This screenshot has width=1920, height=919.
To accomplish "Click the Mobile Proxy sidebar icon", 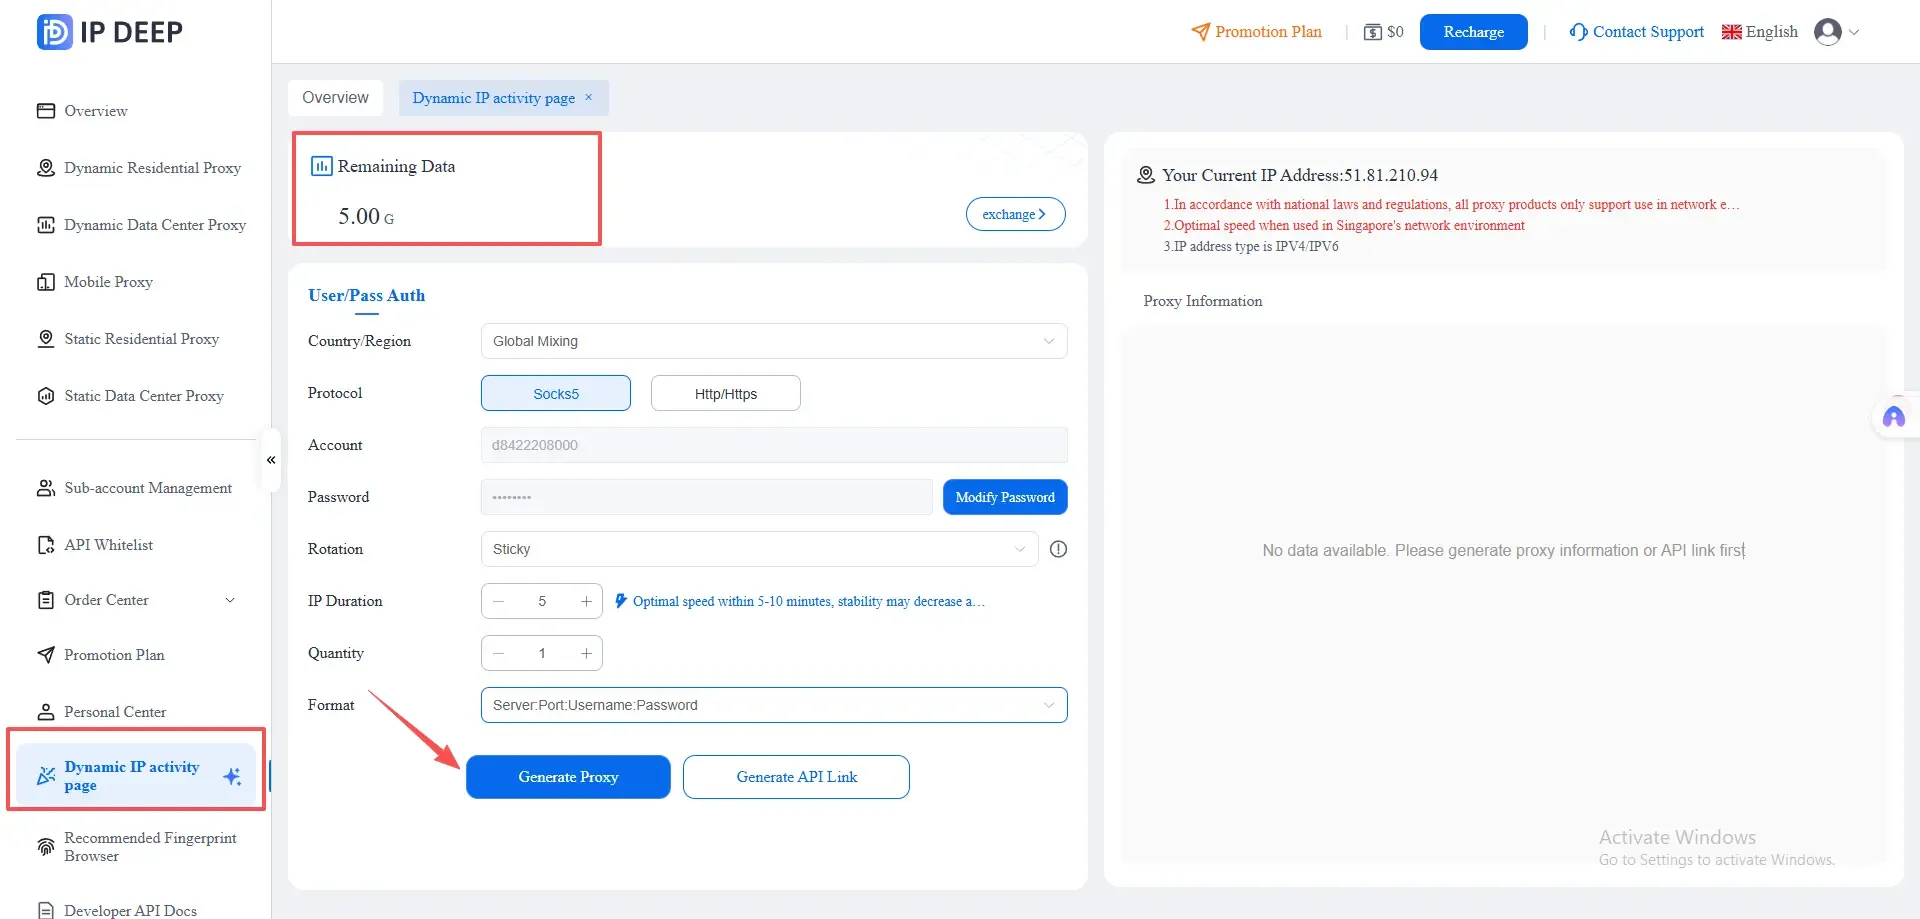I will pyautogui.click(x=46, y=282).
